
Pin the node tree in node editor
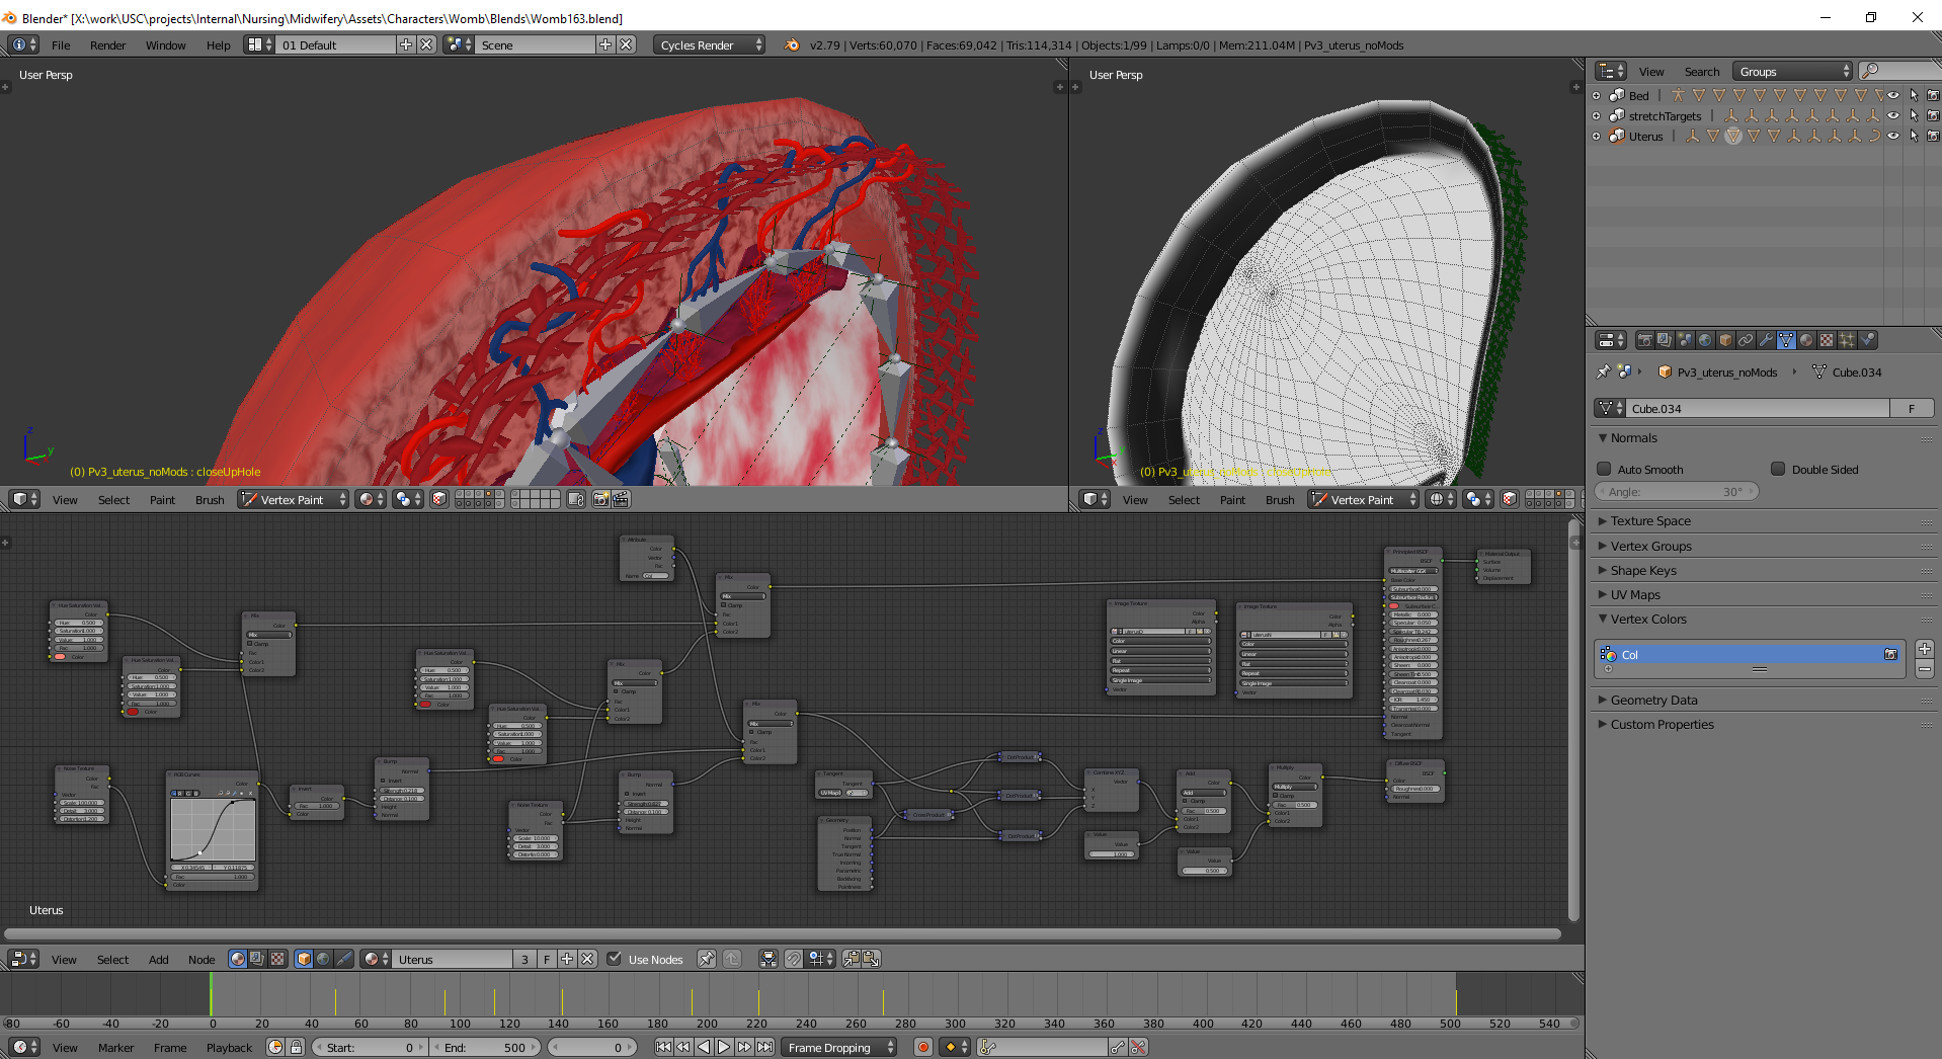click(706, 959)
